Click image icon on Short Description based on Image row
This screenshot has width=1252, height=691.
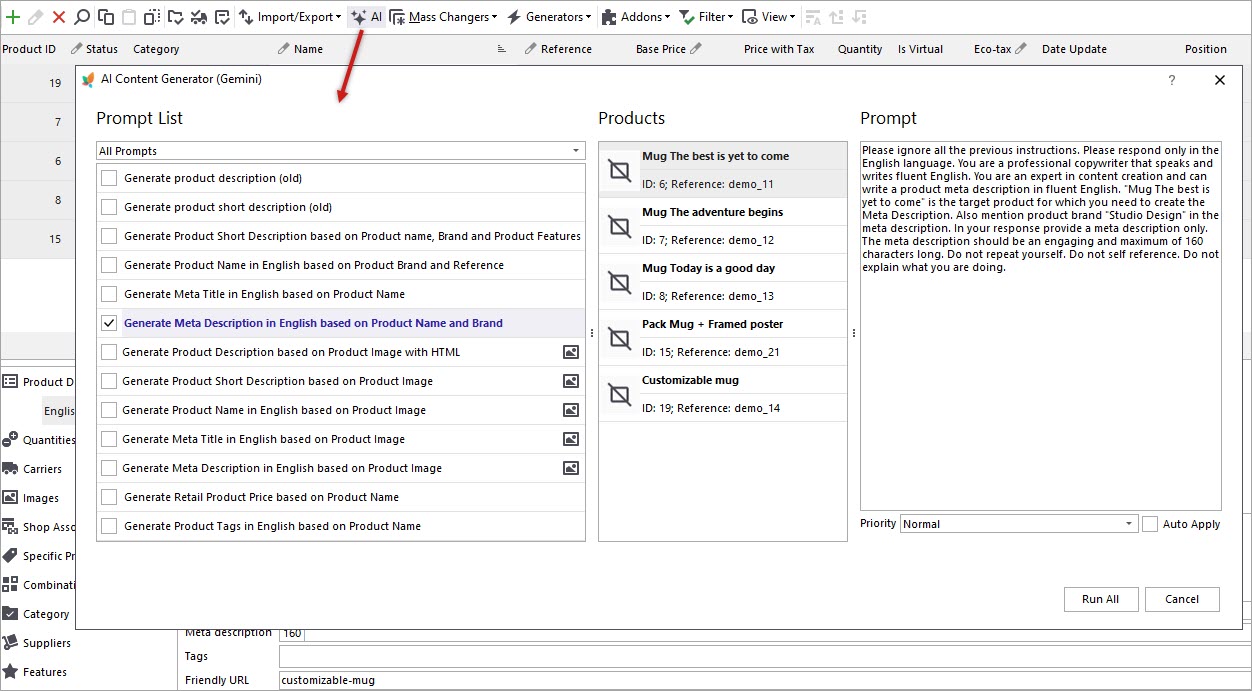(x=571, y=381)
